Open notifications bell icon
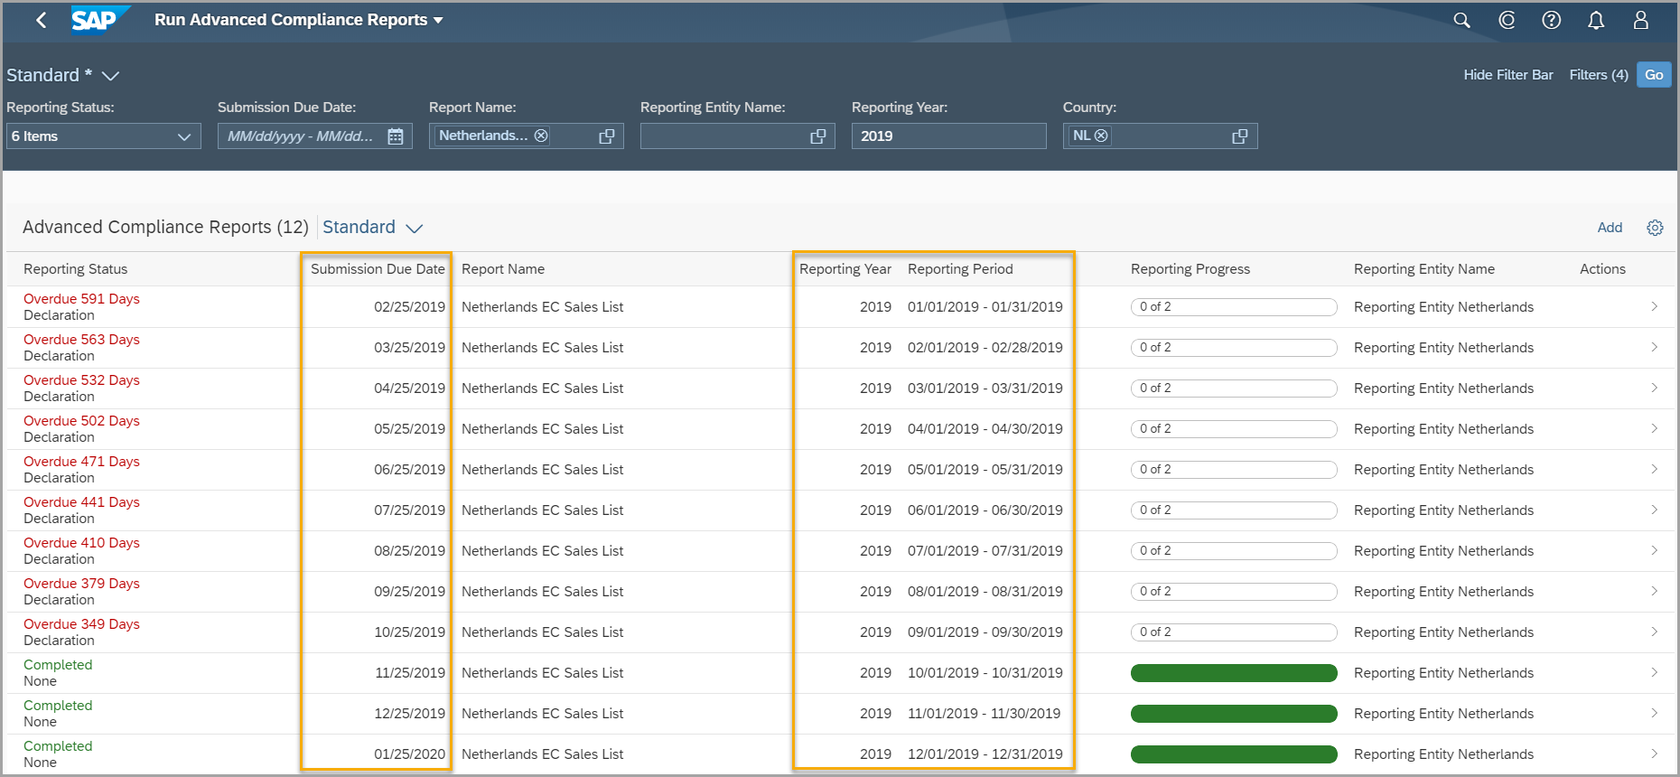This screenshot has width=1680, height=777. [x=1596, y=20]
